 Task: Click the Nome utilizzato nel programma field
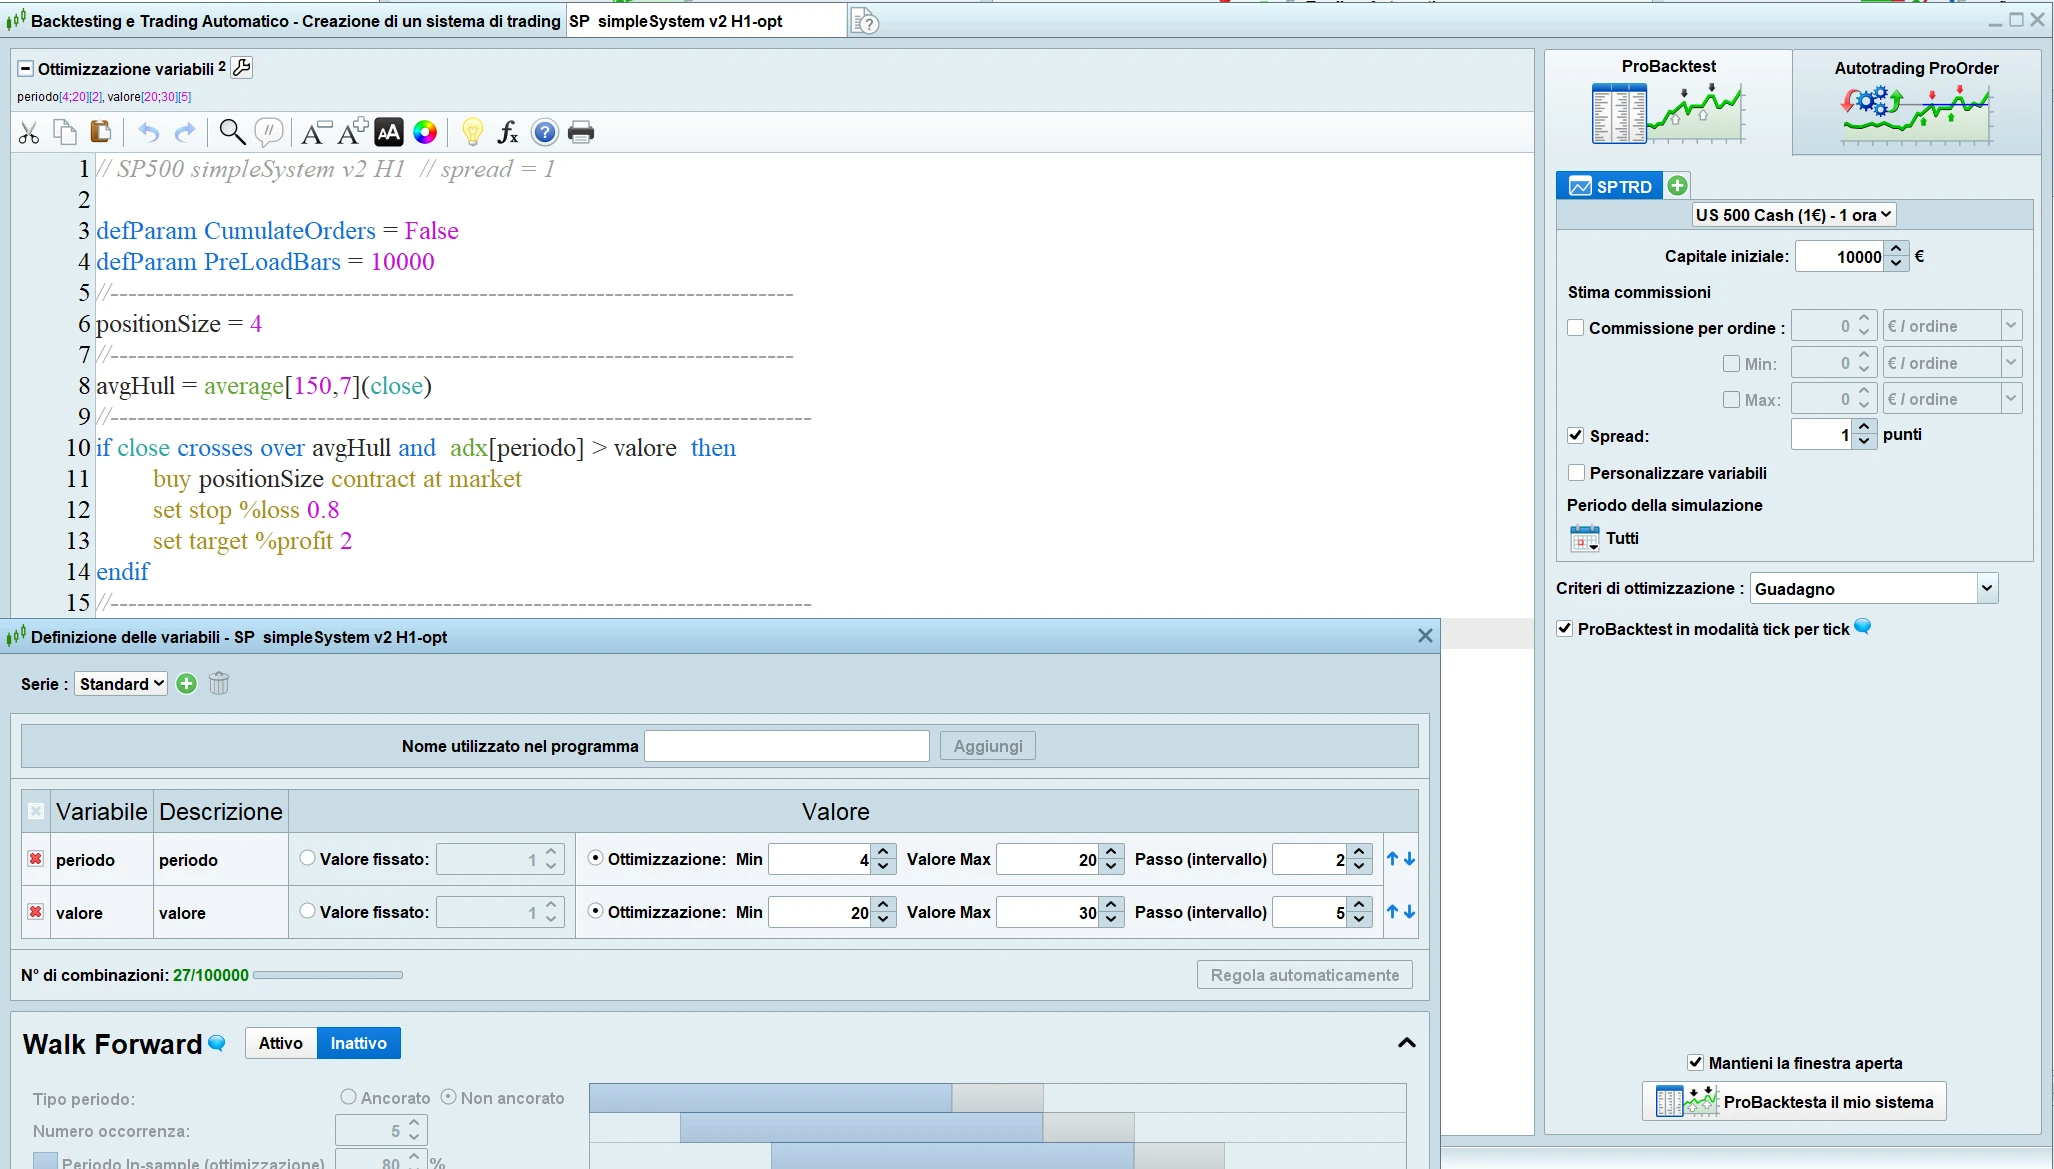coord(787,746)
